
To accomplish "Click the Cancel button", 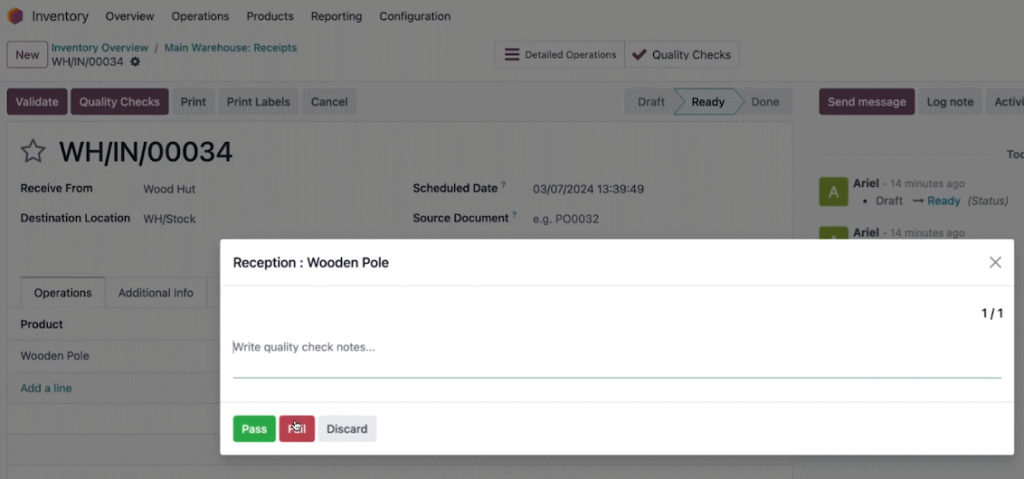I will (329, 102).
